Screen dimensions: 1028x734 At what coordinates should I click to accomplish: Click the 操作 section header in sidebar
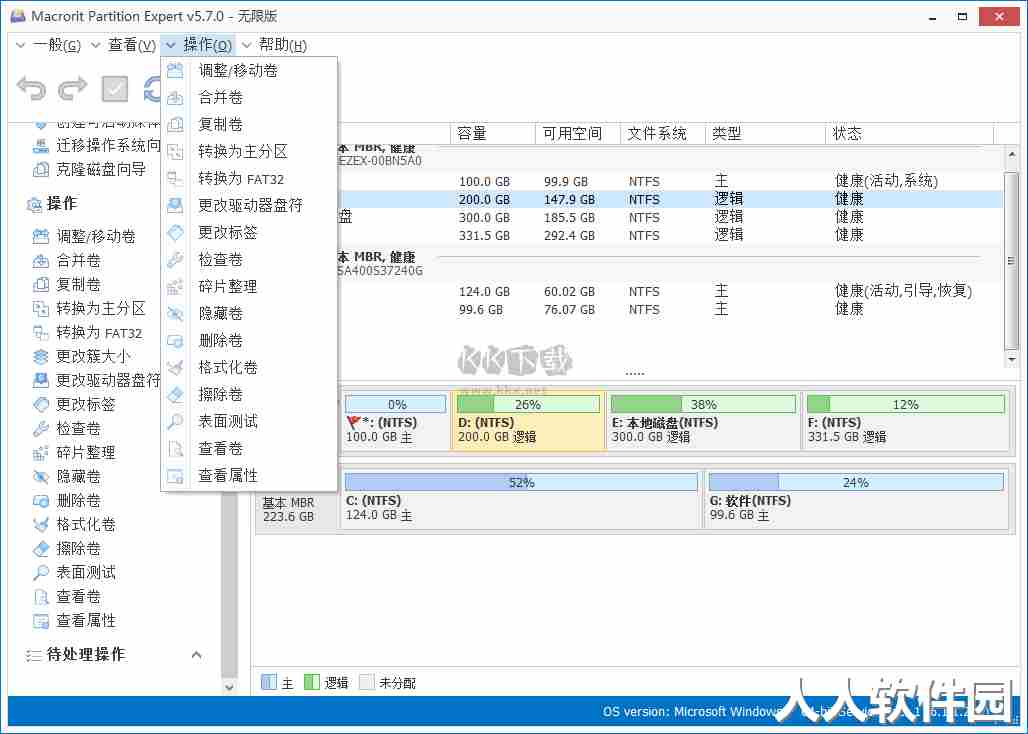coord(62,204)
